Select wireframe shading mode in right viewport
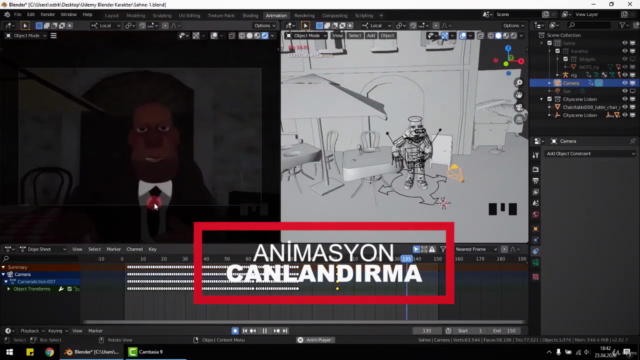 coord(491,36)
